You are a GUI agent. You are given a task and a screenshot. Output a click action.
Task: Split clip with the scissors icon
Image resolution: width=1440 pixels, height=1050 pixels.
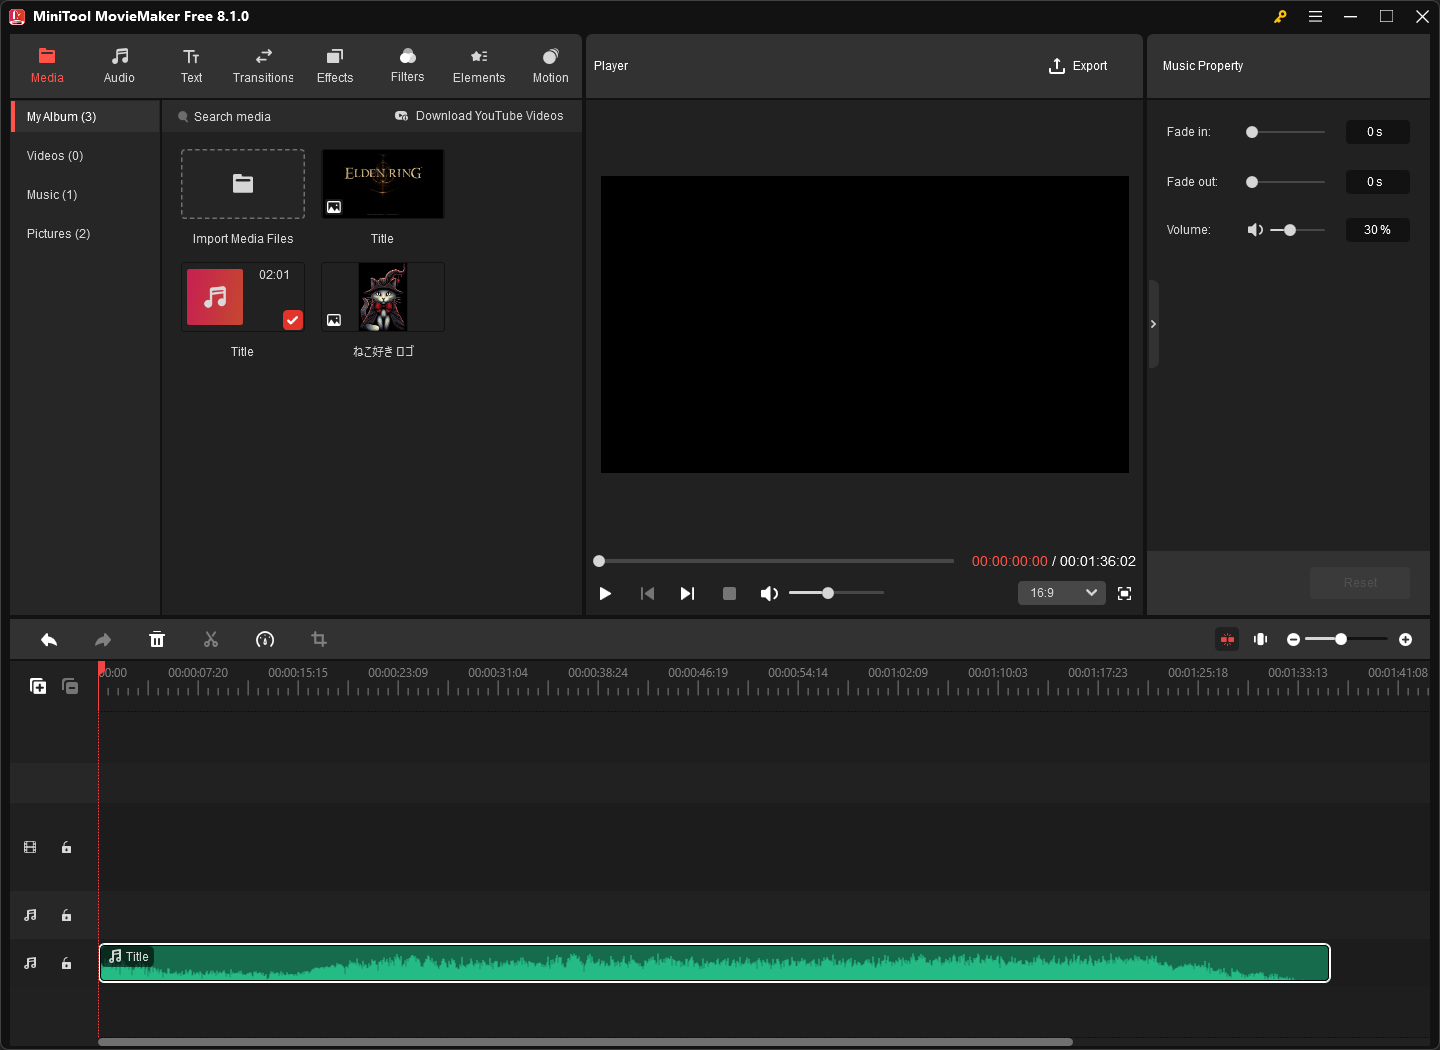(211, 640)
